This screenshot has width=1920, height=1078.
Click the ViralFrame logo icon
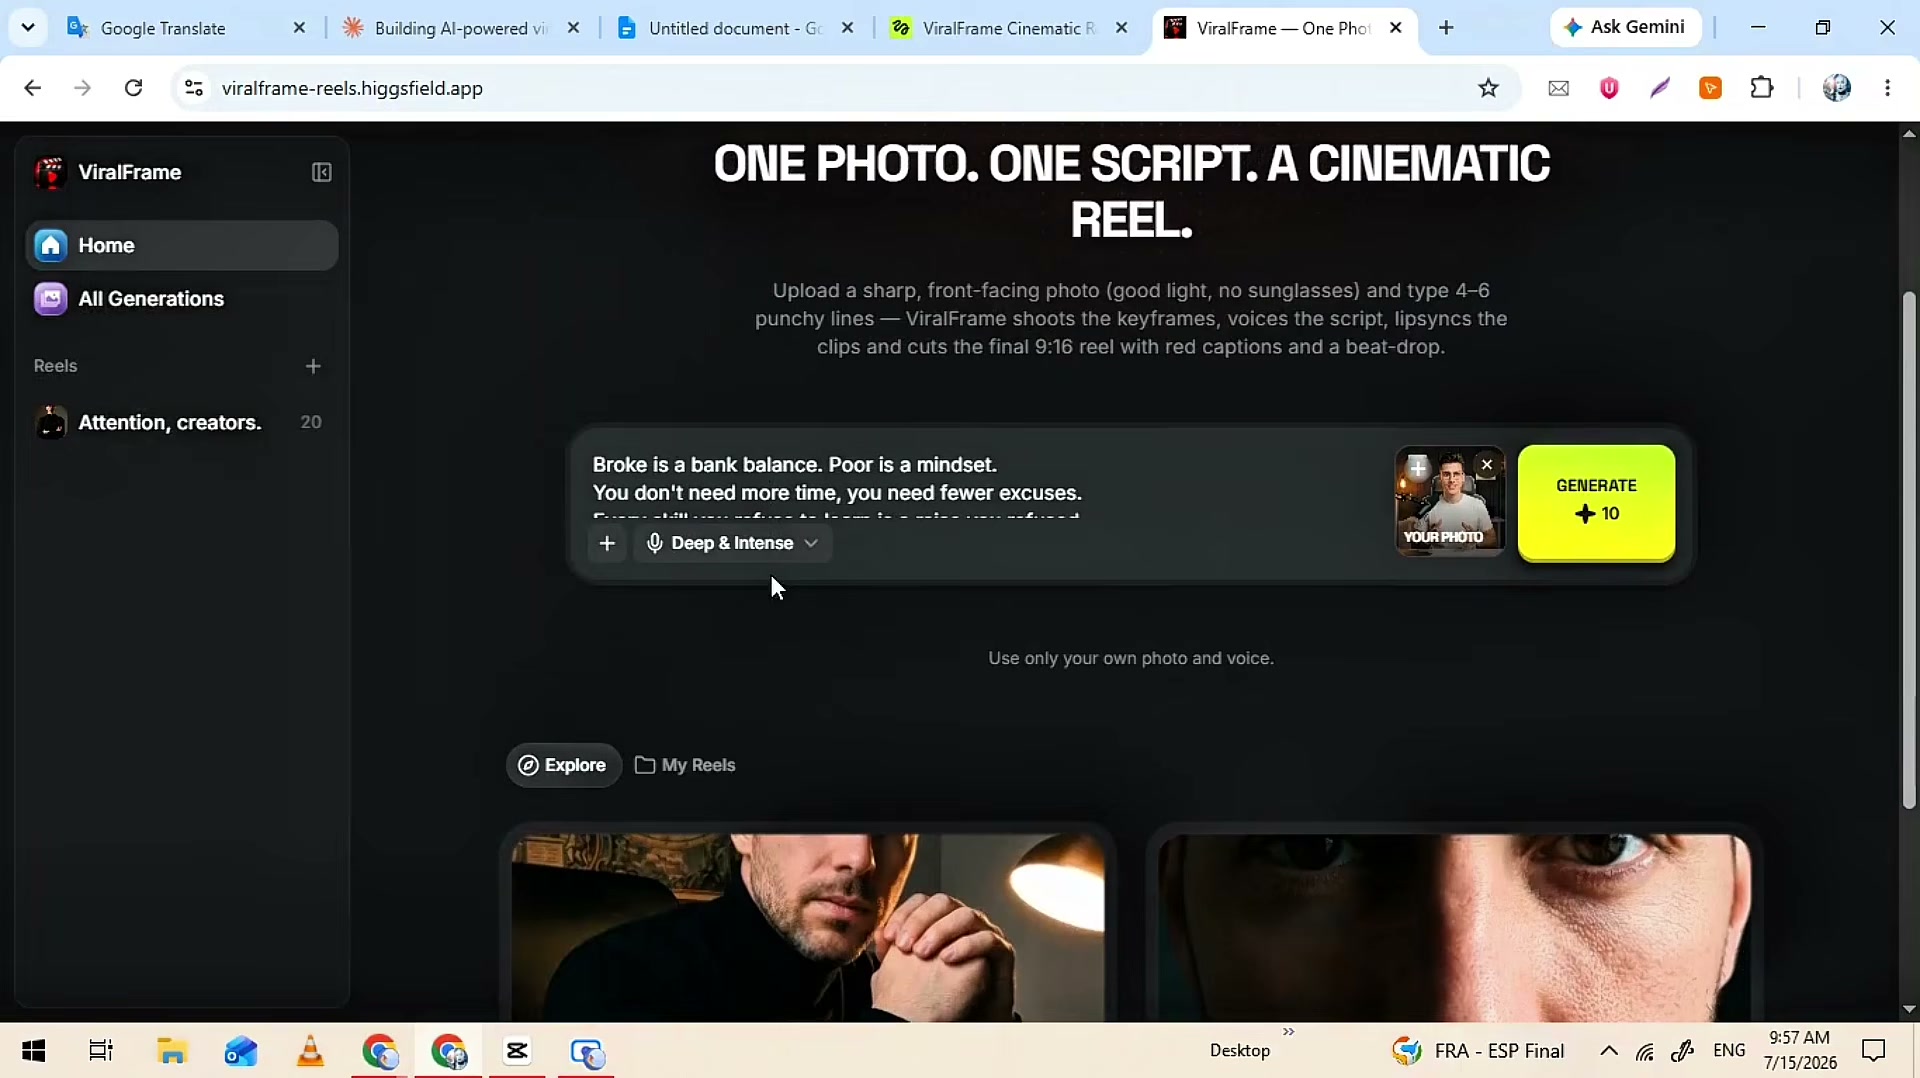[x=50, y=172]
